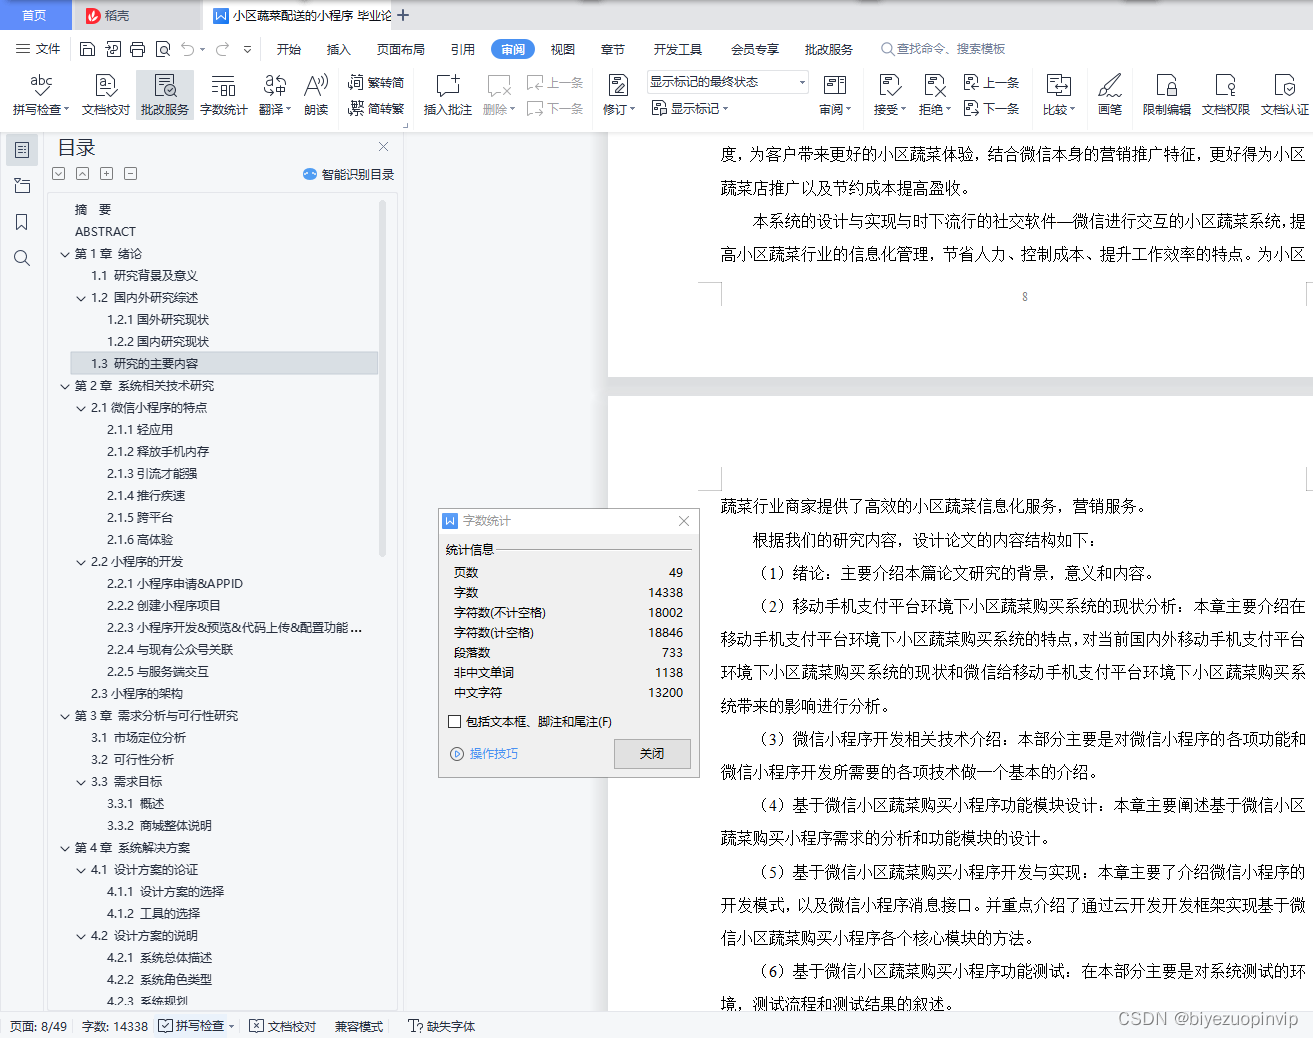Viewport: 1313px width, 1038px height.
Task: Collapse 第 4 章 系统解决方案 node
Action: 65,848
